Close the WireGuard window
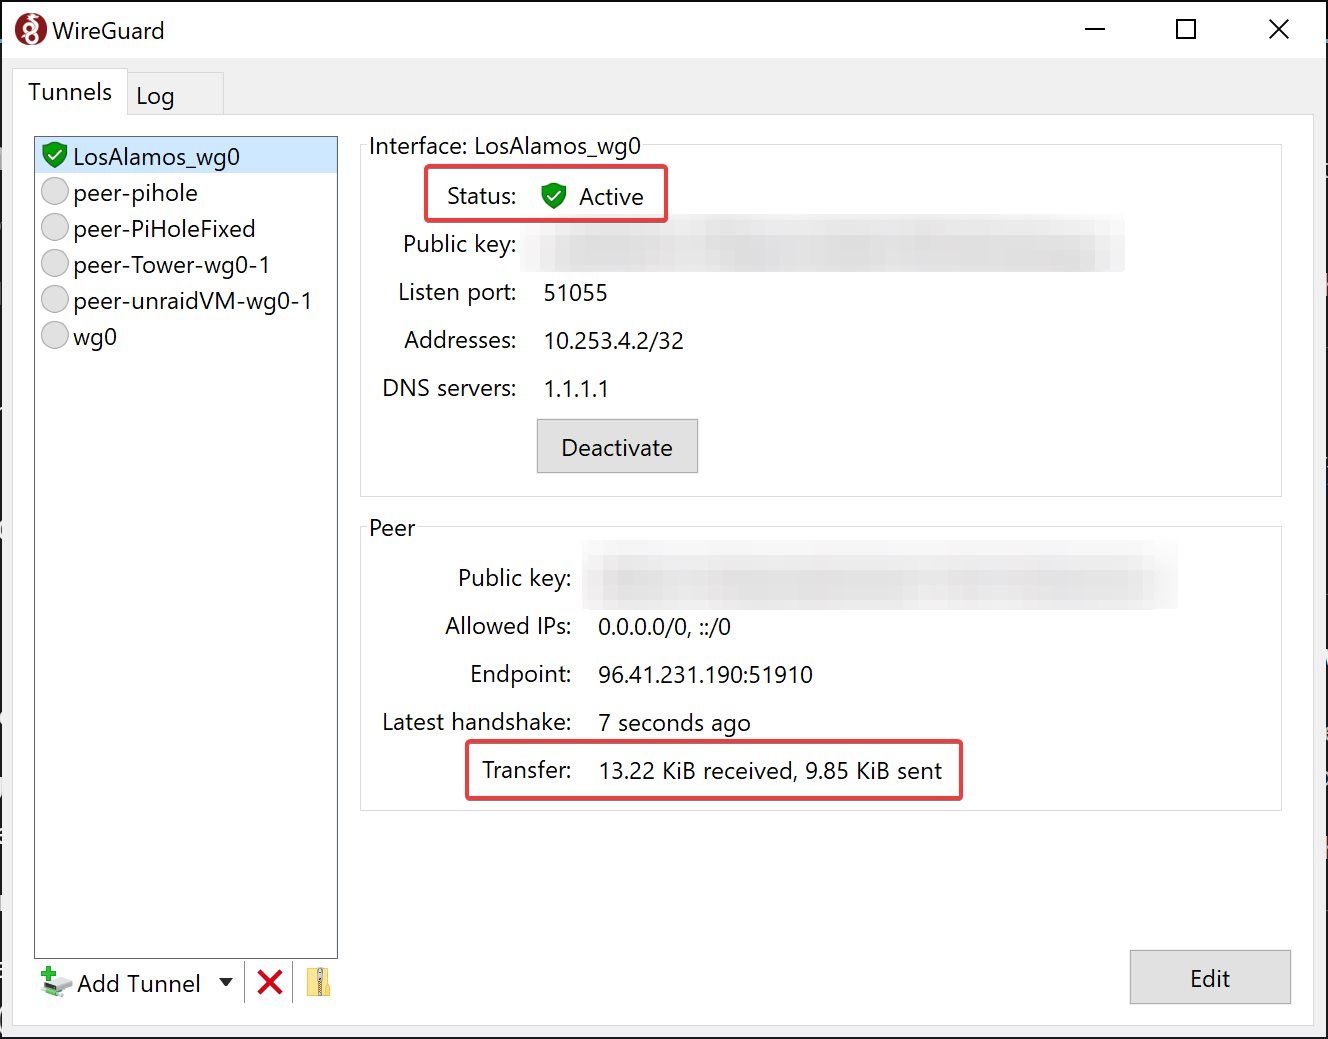1328x1039 pixels. click(x=1279, y=29)
